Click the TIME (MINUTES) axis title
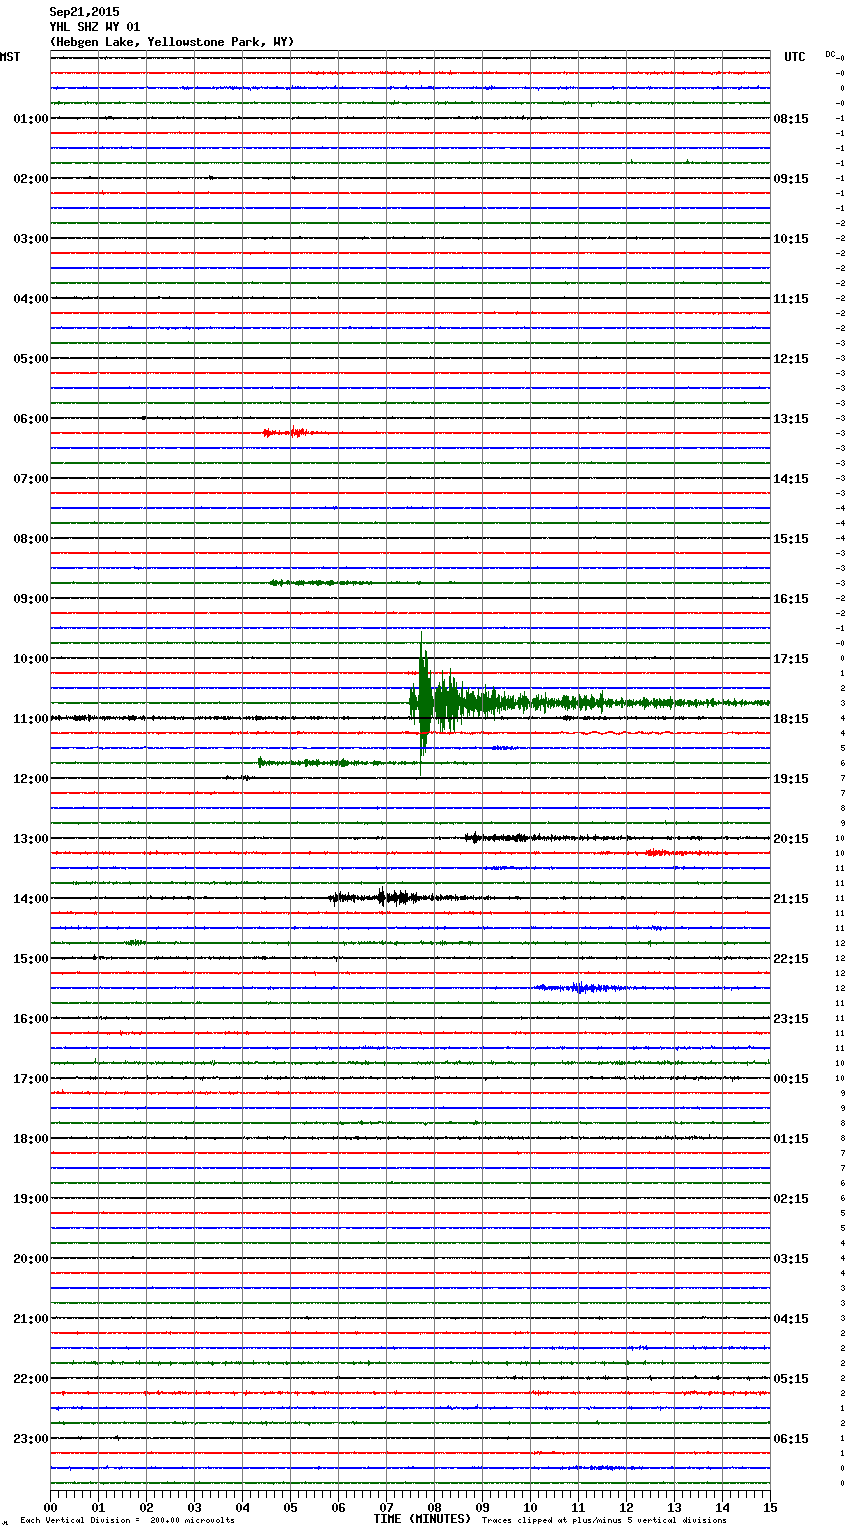This screenshot has height=1534, width=850. 422,1519
